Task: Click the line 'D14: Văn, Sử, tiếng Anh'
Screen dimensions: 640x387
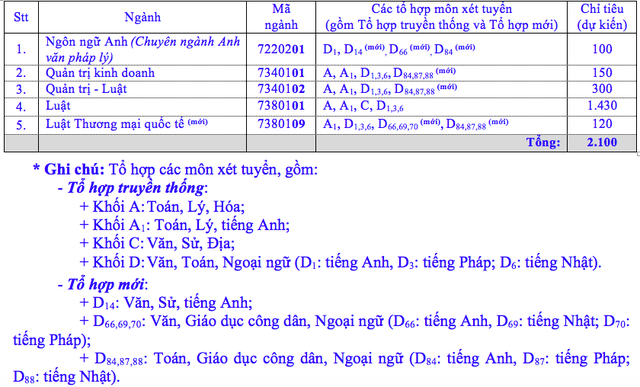Action: [166, 303]
